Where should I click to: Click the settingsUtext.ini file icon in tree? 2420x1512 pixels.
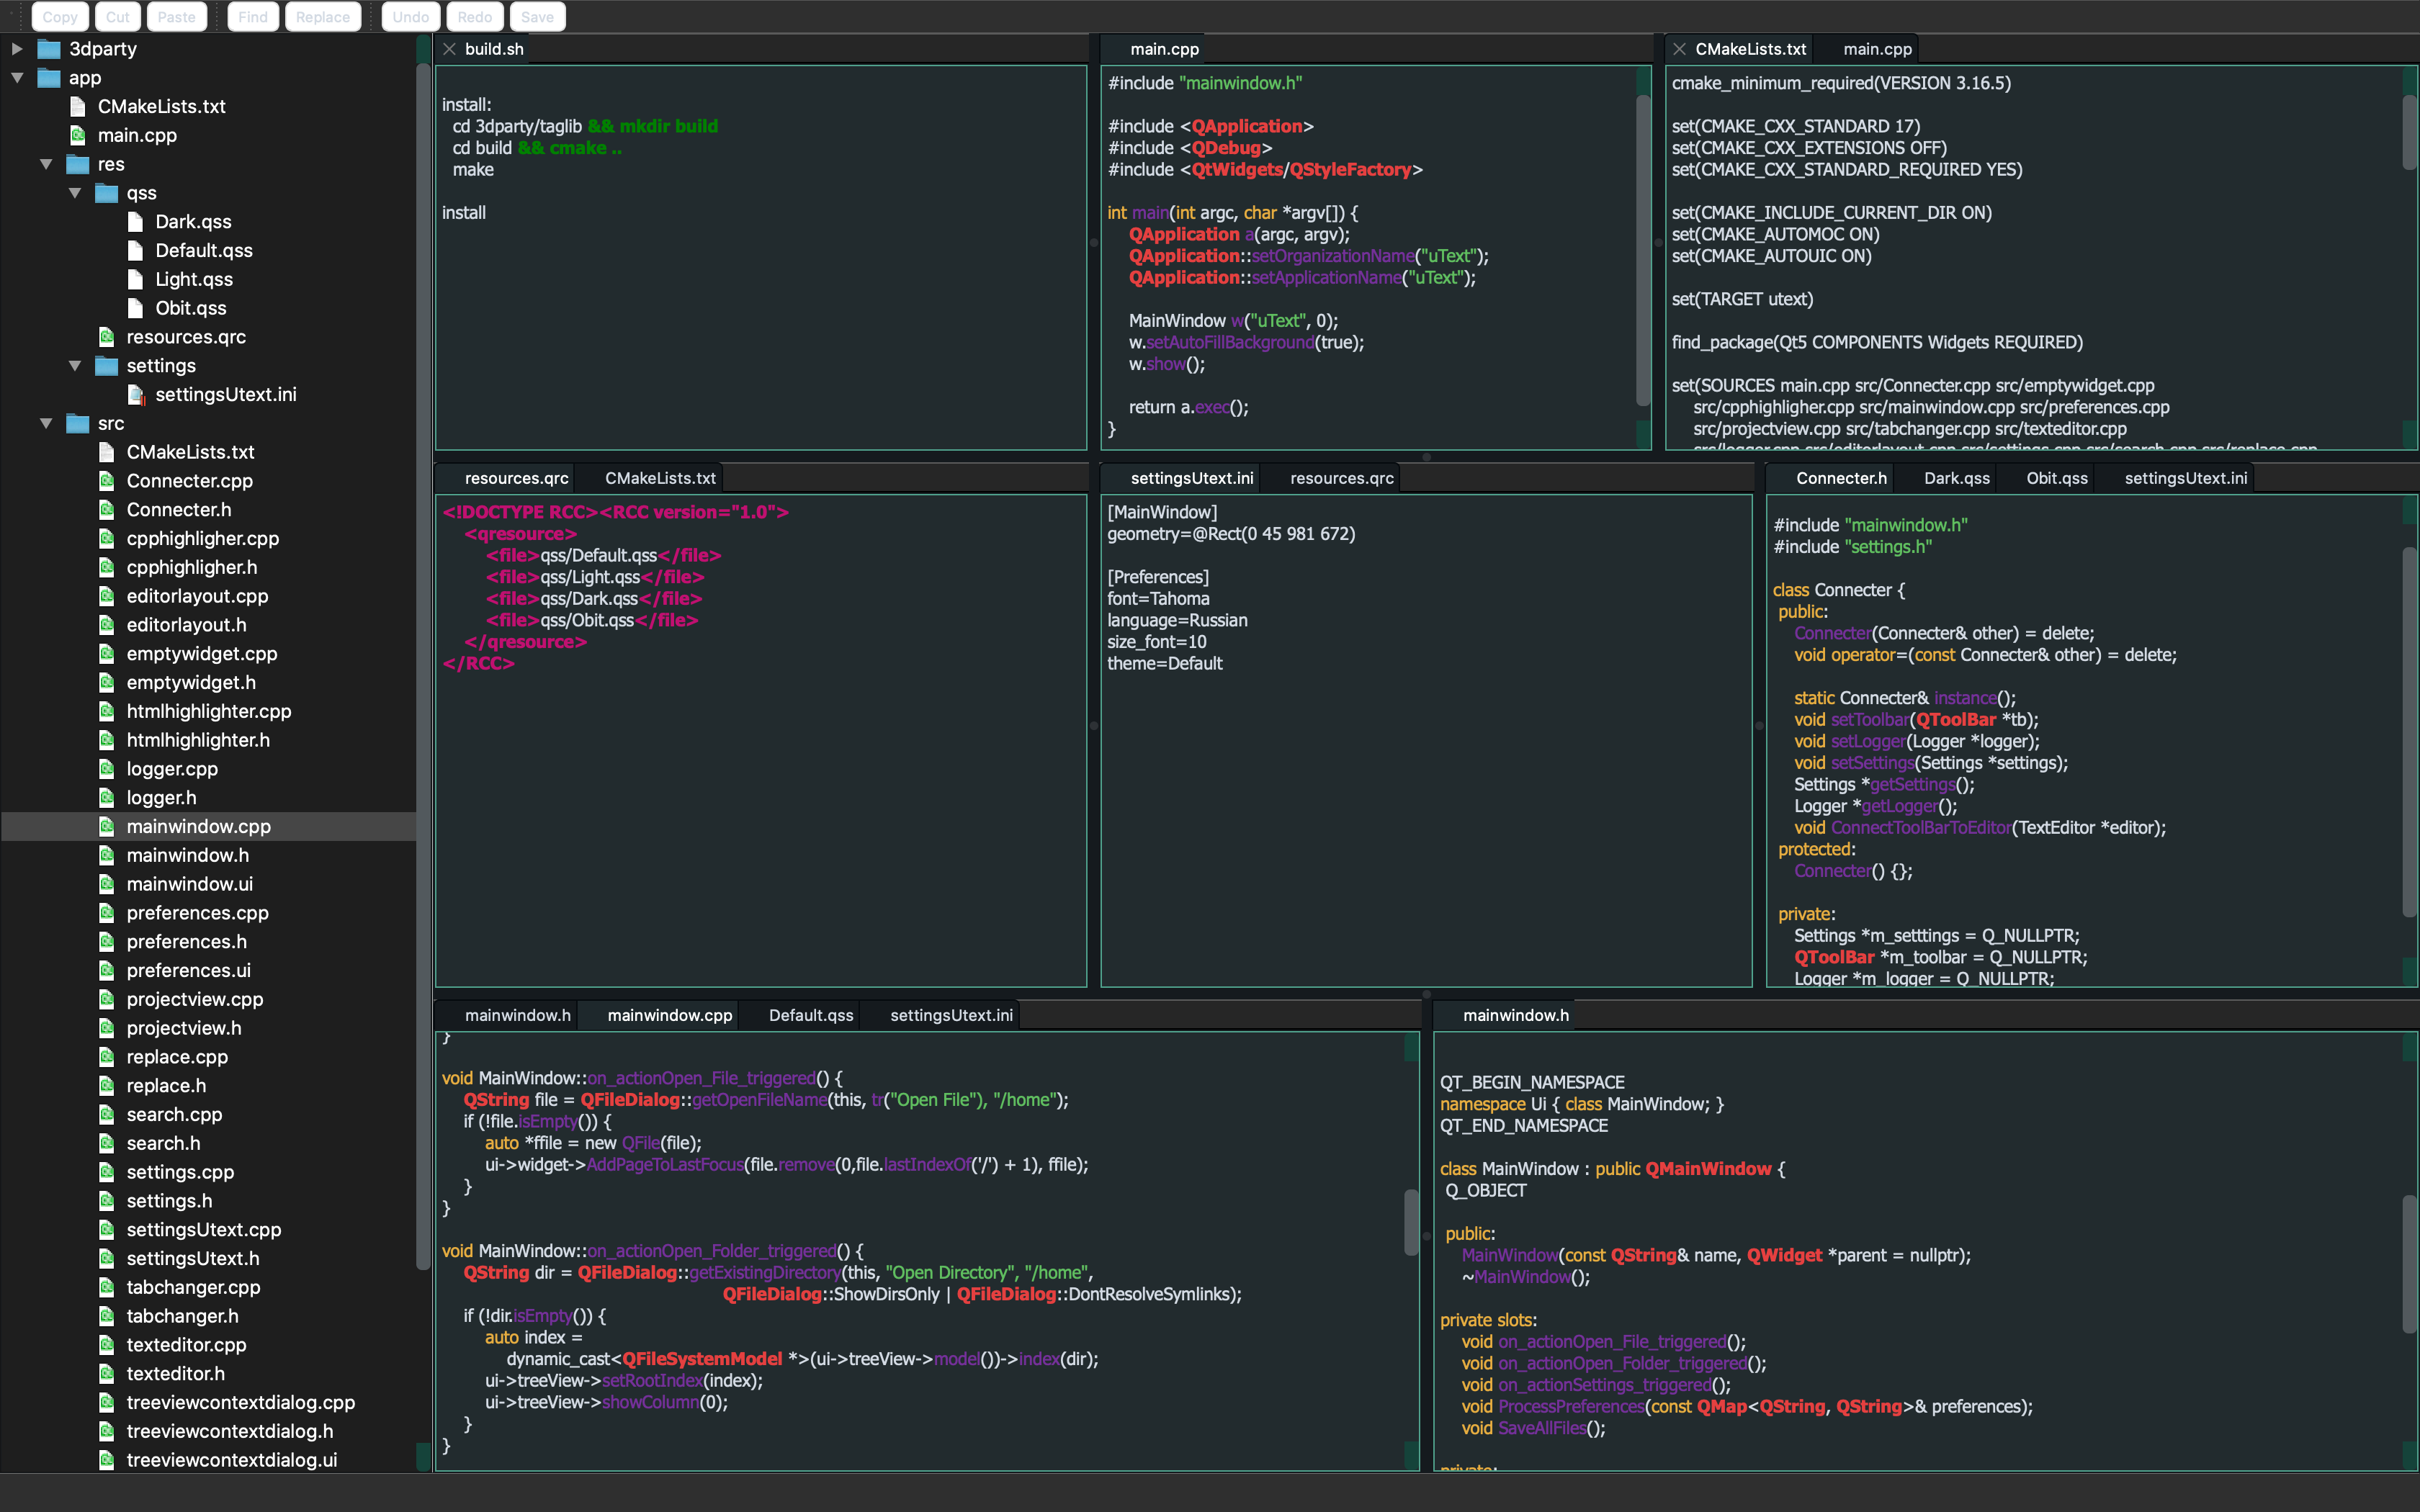tap(136, 395)
